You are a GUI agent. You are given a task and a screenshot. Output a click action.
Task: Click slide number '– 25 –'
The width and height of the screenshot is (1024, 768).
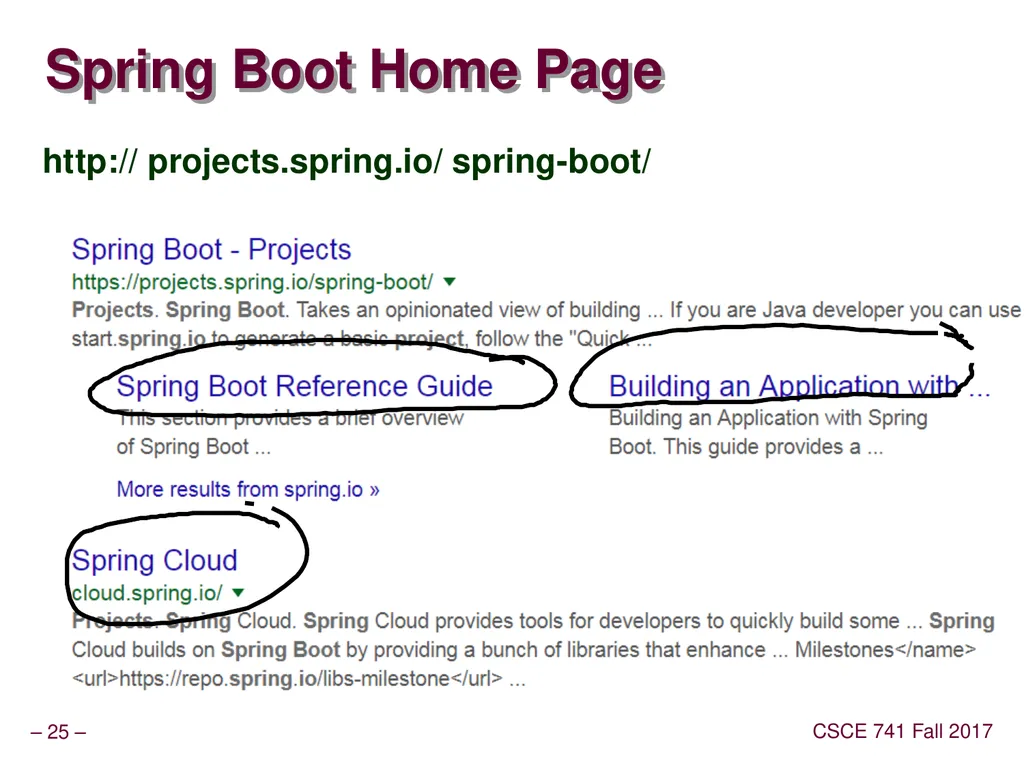58,732
